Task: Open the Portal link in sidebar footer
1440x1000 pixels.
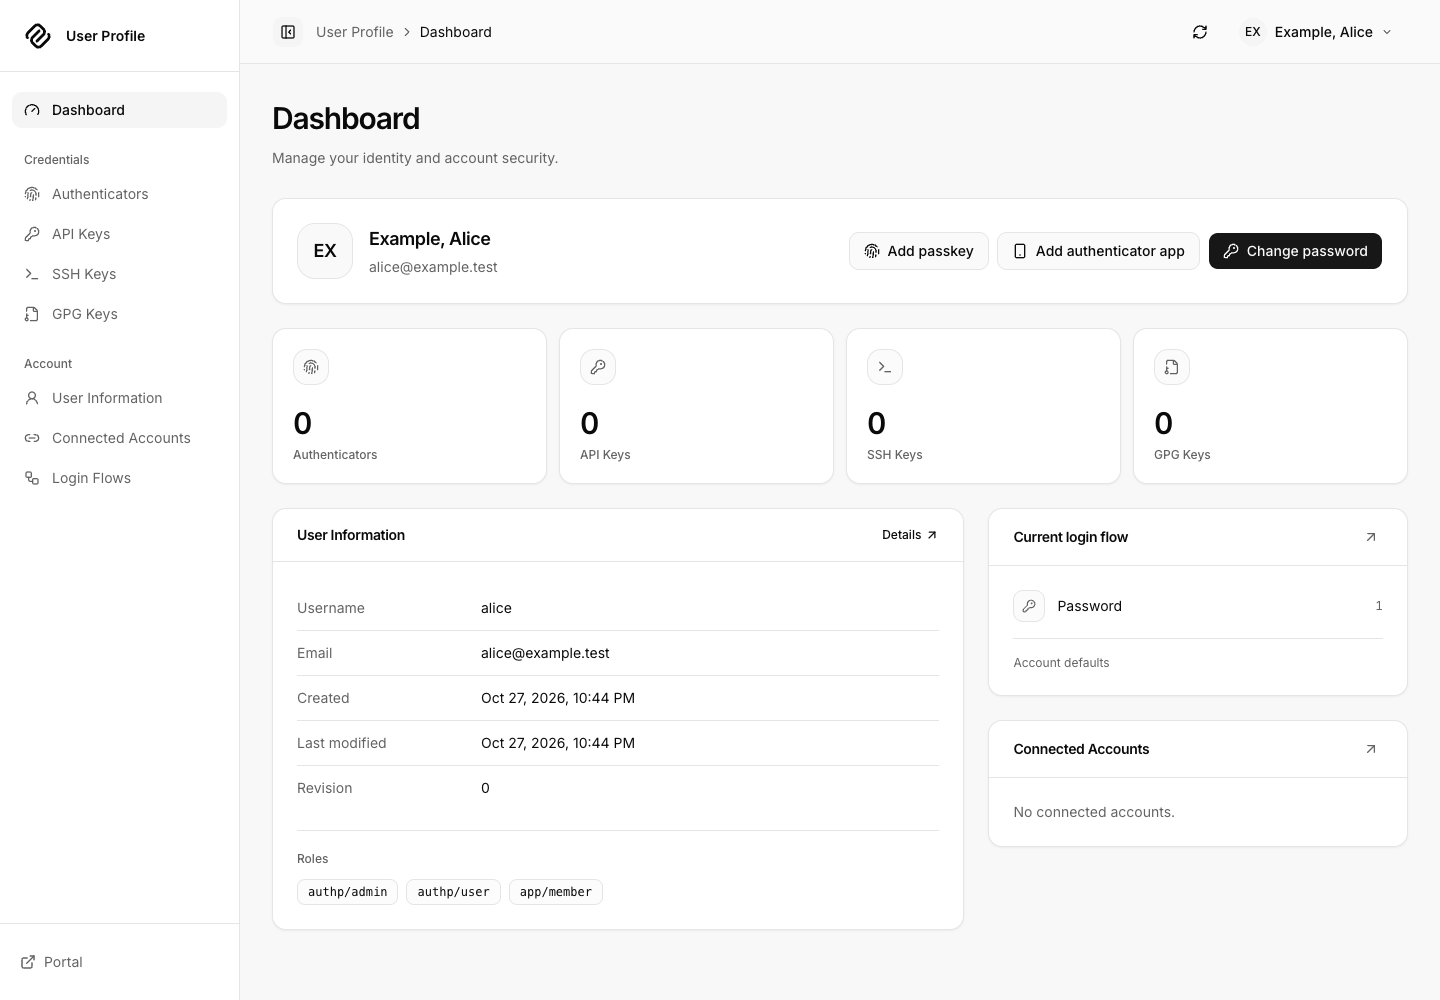Action: point(52,962)
